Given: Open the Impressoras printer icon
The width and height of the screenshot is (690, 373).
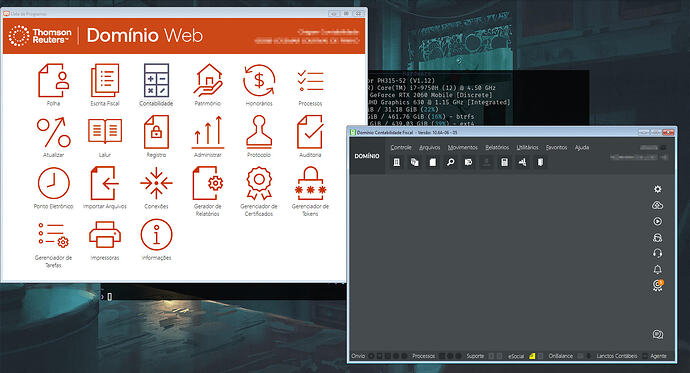Looking at the screenshot, I should (x=105, y=234).
